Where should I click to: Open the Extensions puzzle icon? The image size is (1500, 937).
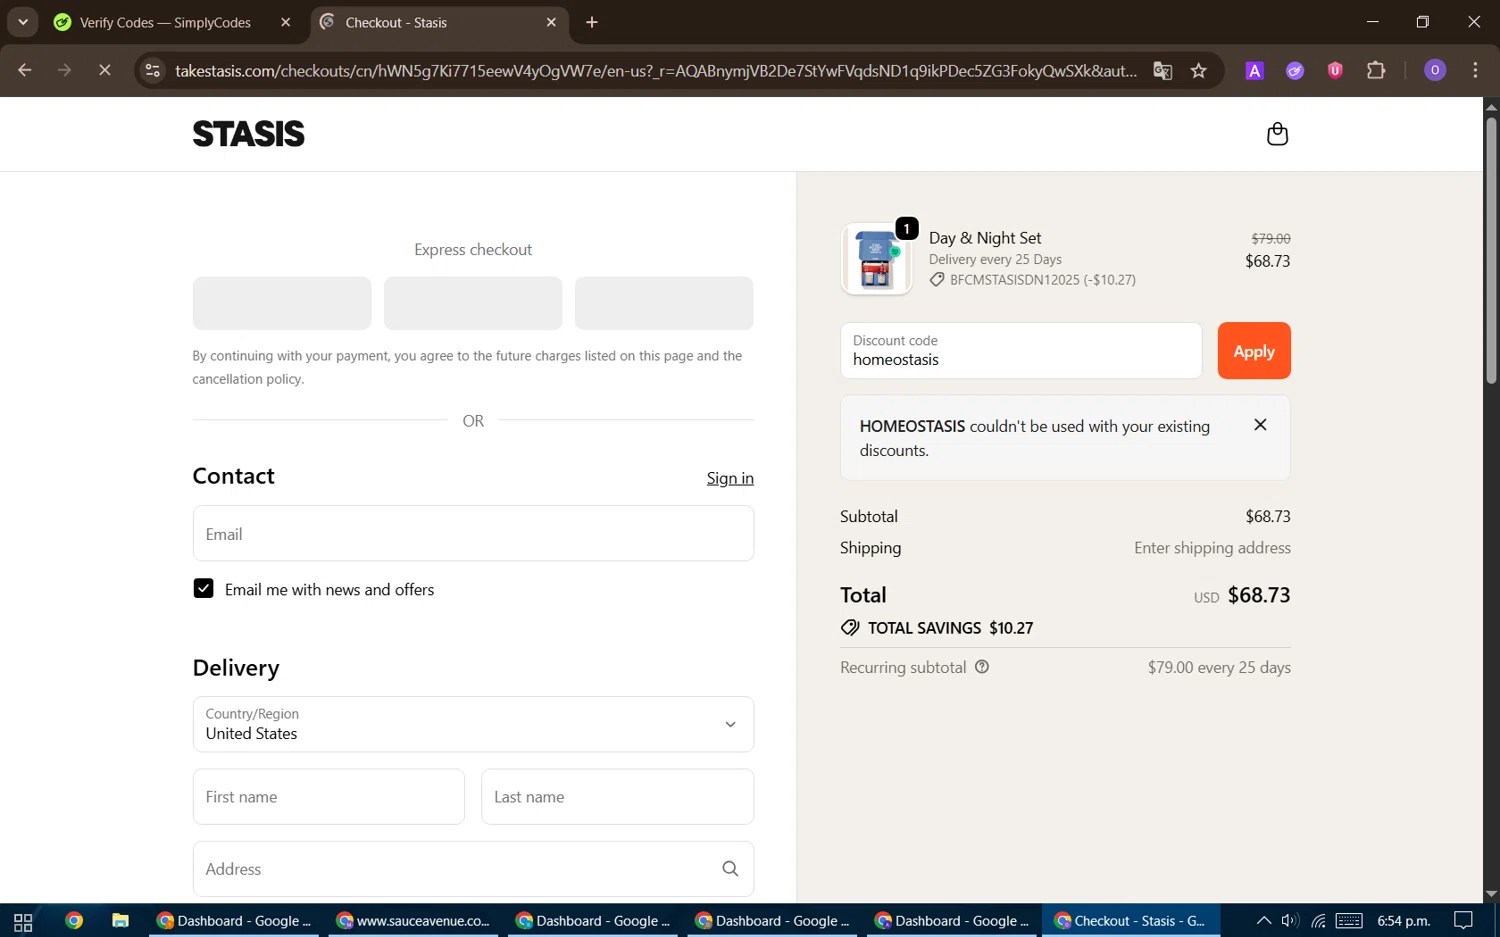(x=1376, y=71)
